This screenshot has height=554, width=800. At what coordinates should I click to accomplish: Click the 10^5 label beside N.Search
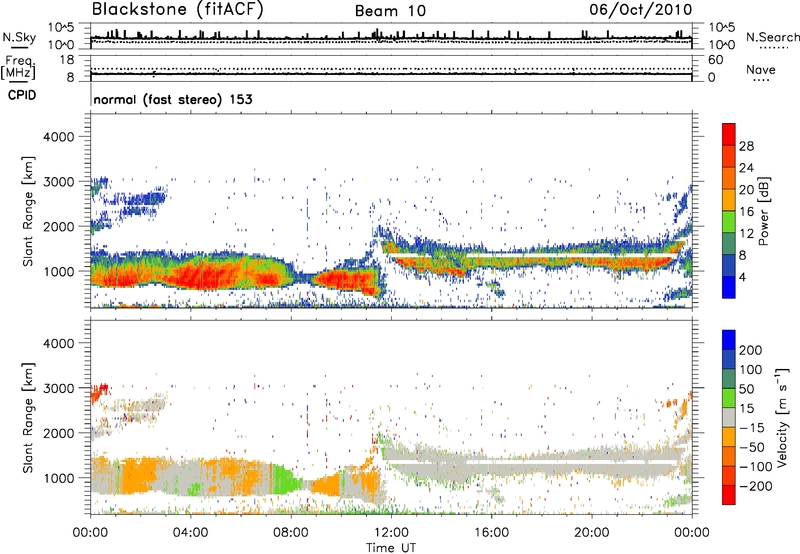tap(723, 28)
